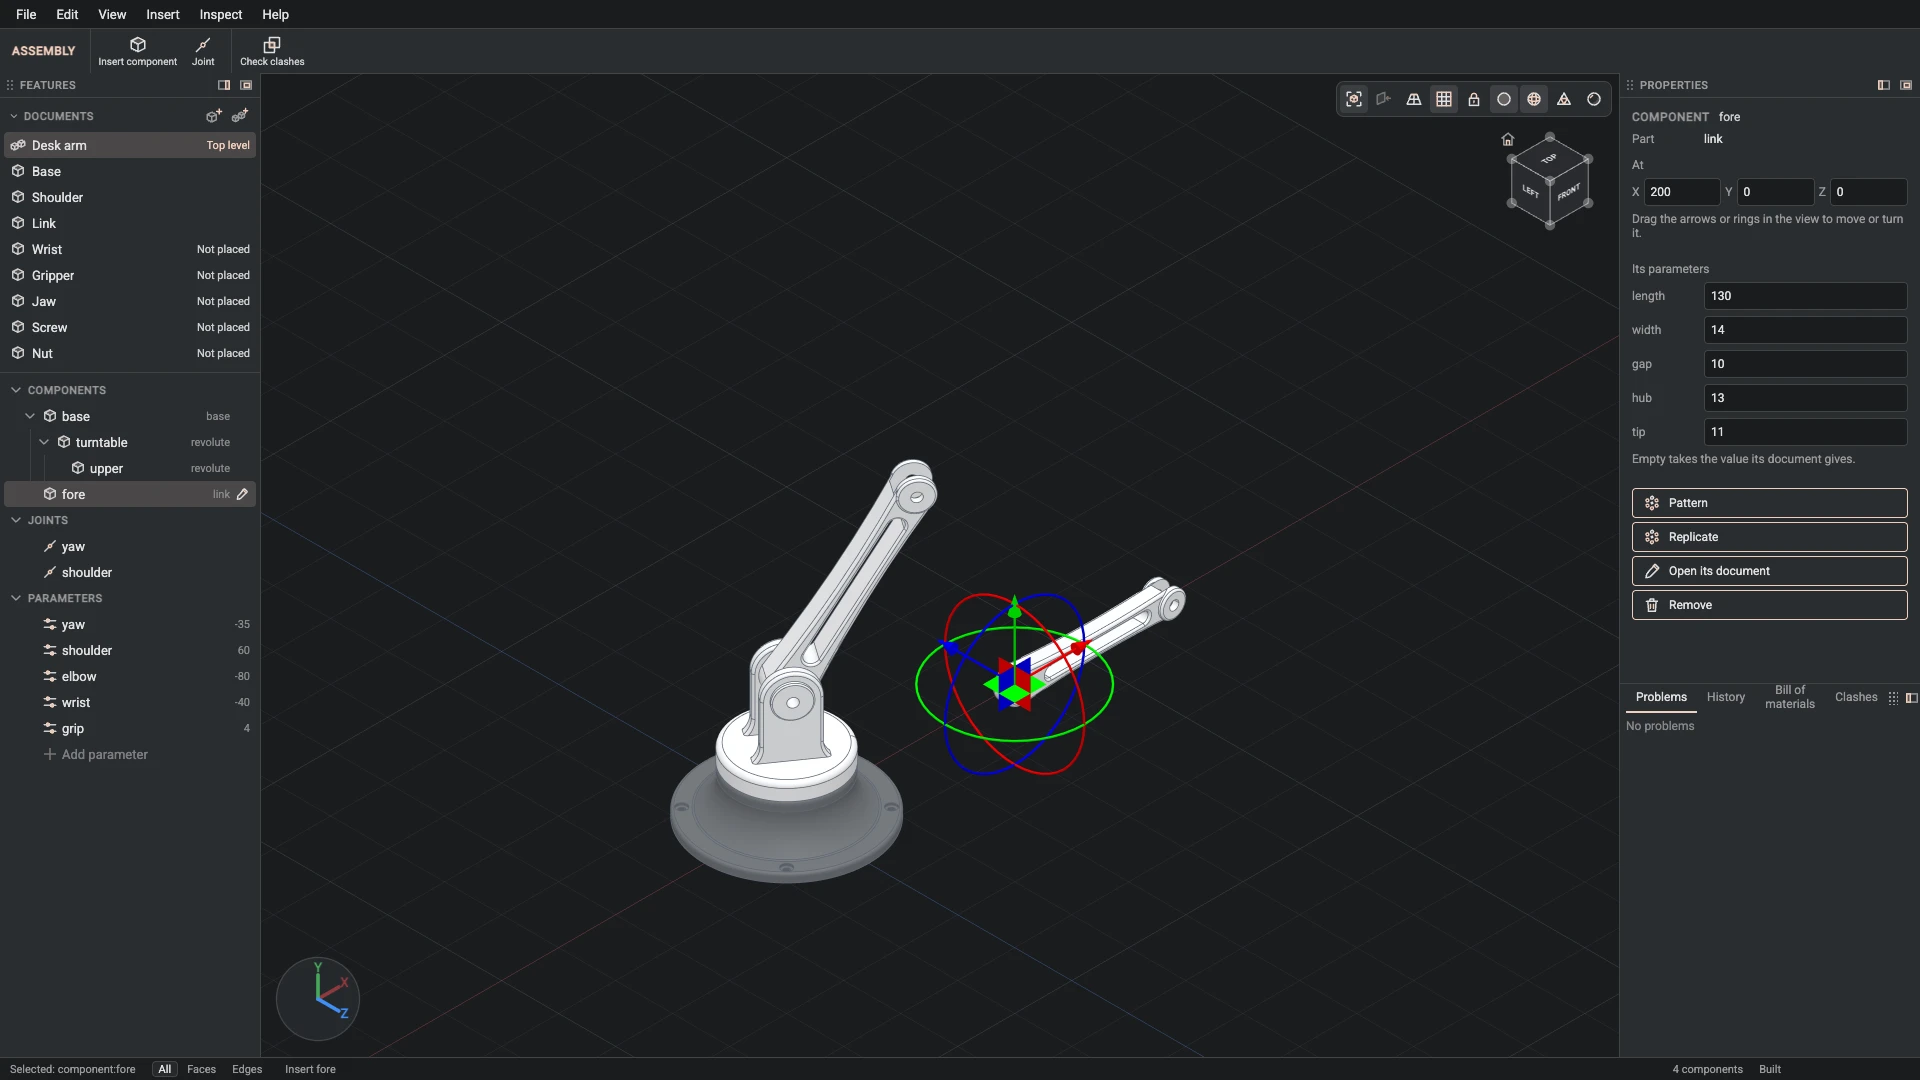Open the Inspect menu
Viewport: 1920px width, 1080px height.
pyautogui.click(x=220, y=14)
